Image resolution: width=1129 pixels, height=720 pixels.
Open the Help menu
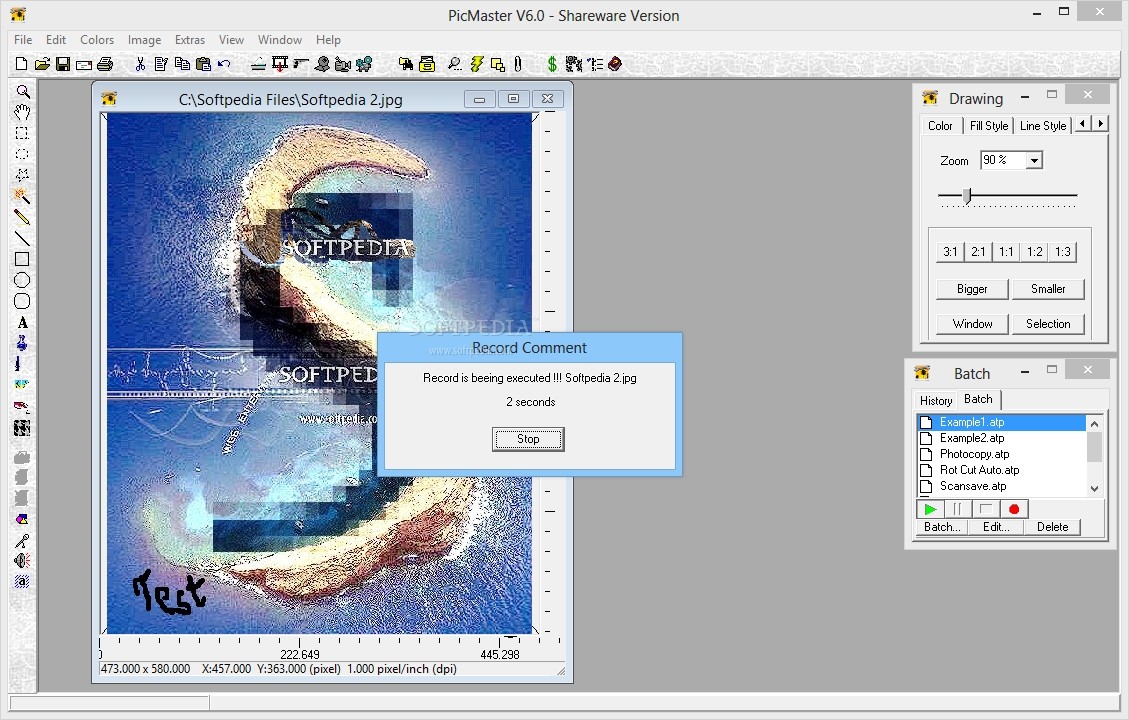coord(328,40)
